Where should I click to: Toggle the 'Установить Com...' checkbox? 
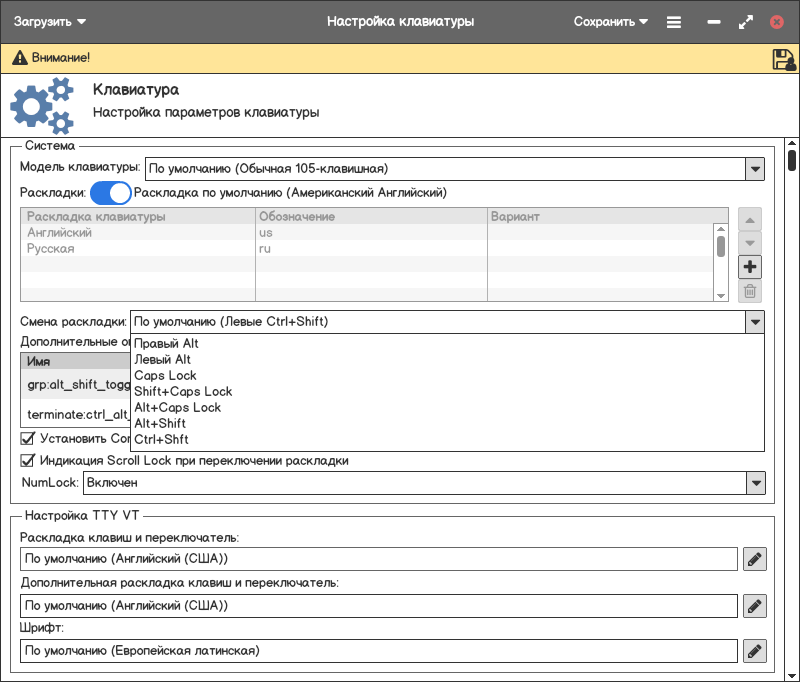coord(28,438)
